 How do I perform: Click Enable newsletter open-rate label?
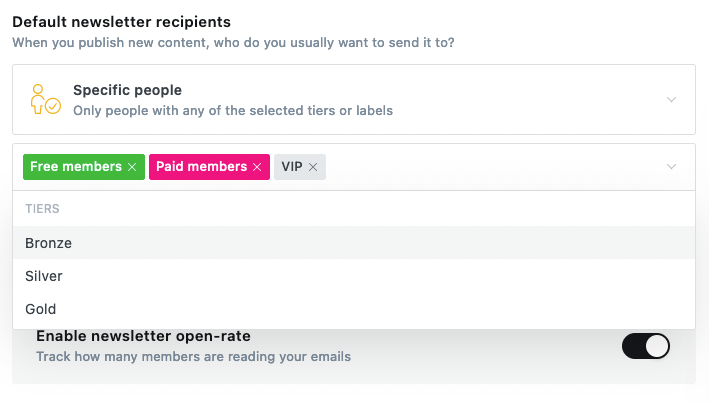click(x=143, y=336)
